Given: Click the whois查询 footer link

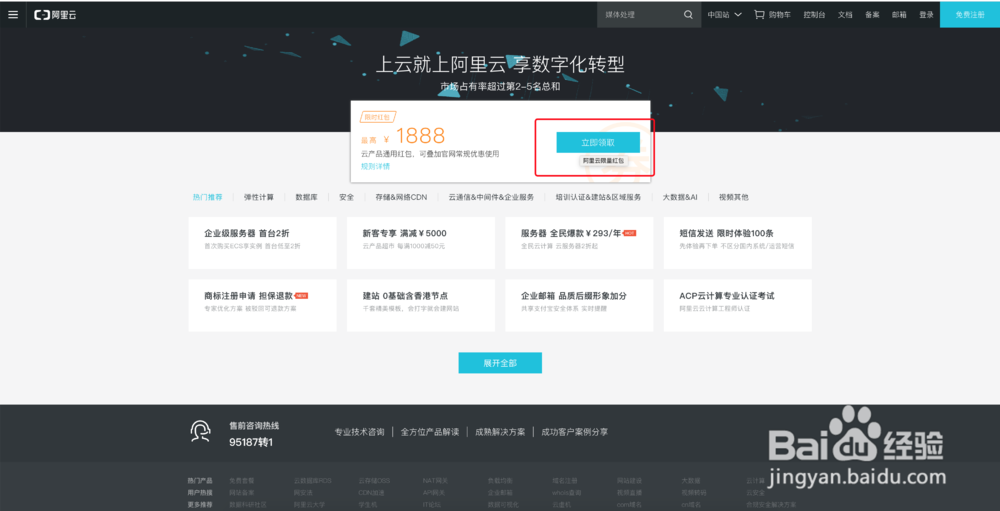Looking at the screenshot, I should tap(567, 492).
